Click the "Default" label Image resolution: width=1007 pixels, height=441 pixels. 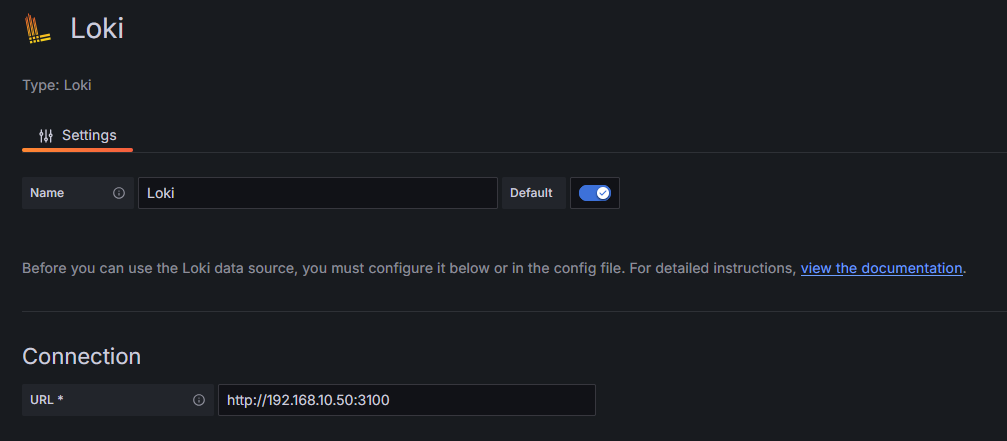531,193
